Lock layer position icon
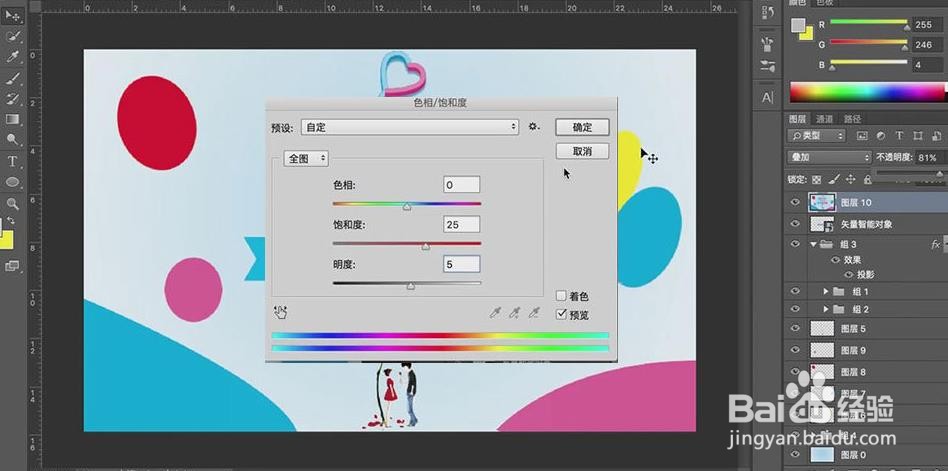Screen dimensions: 948x471 851,179
